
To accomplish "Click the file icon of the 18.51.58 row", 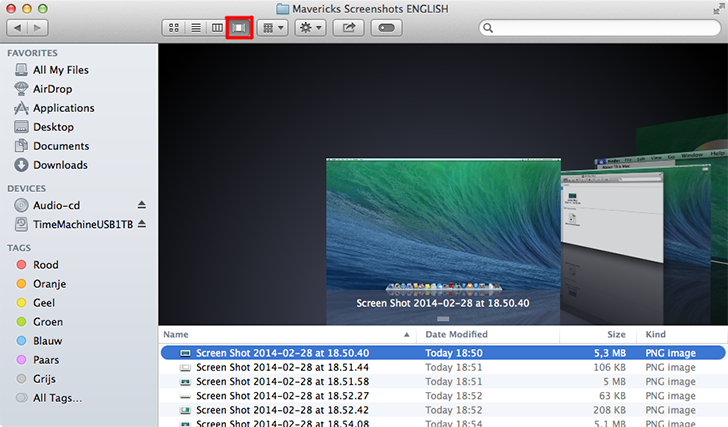I will coord(185,382).
